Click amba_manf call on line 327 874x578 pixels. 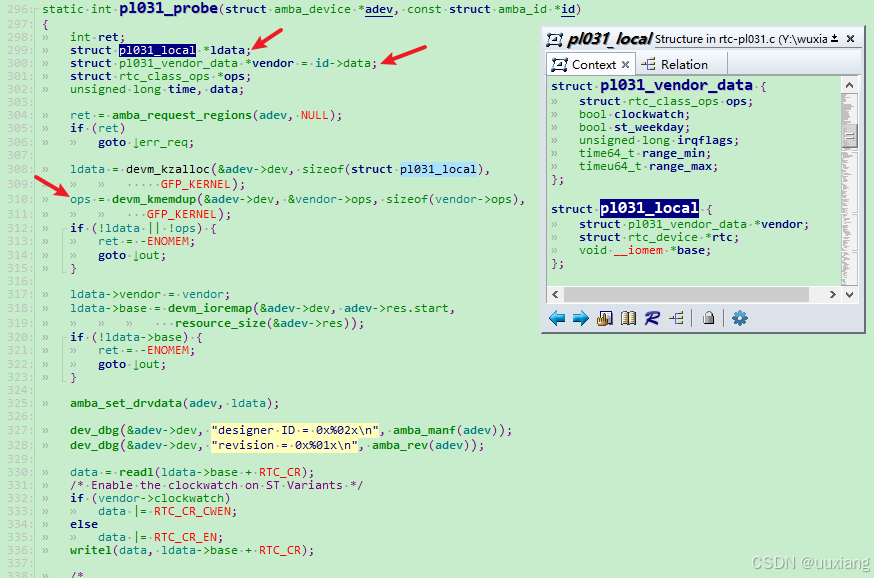(424, 430)
